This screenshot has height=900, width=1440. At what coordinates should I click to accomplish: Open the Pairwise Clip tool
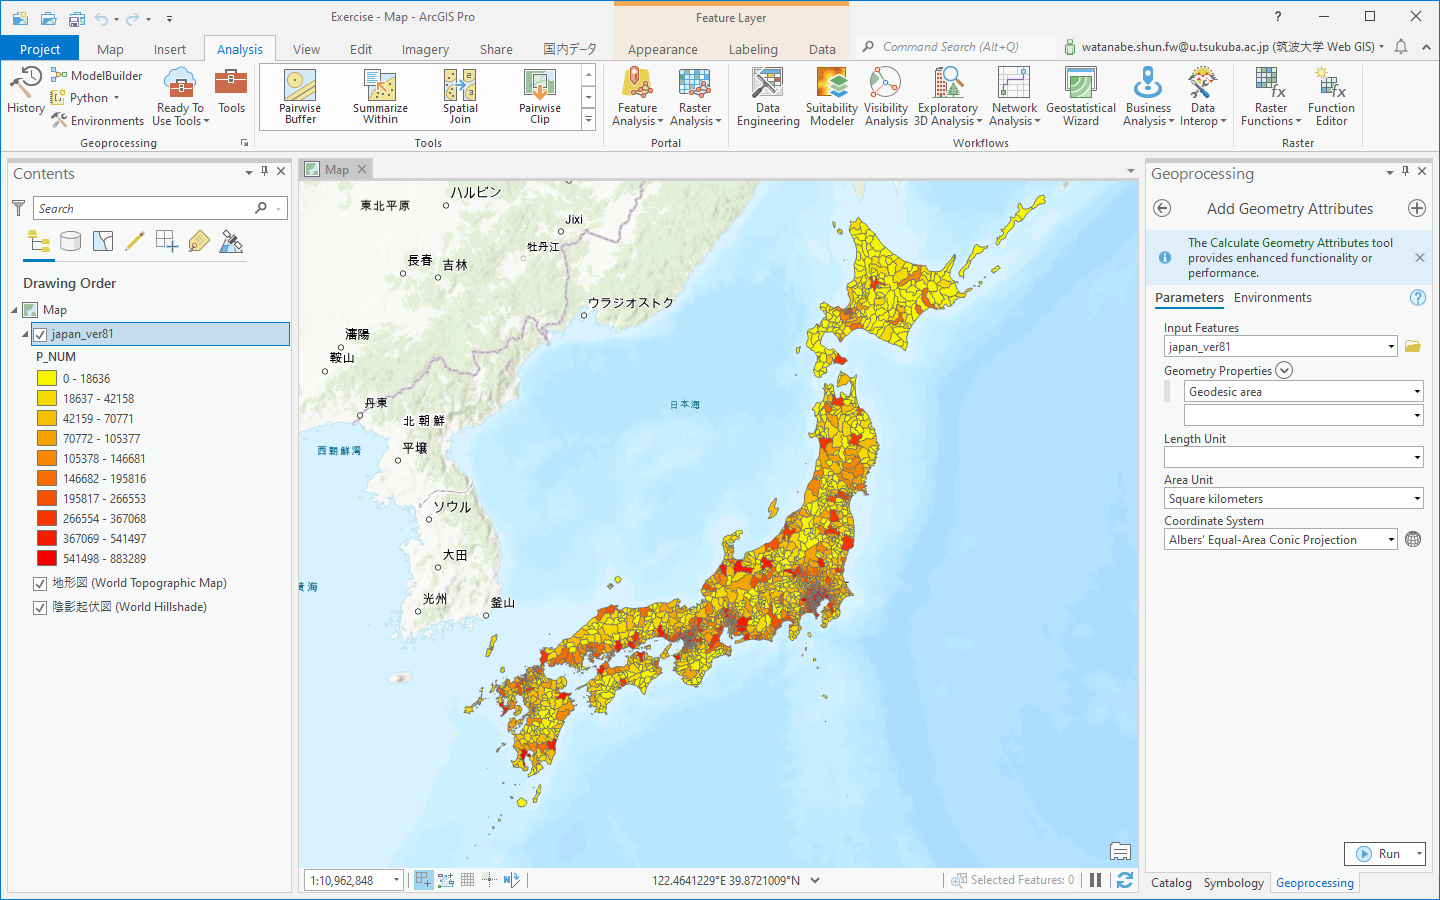pos(540,97)
